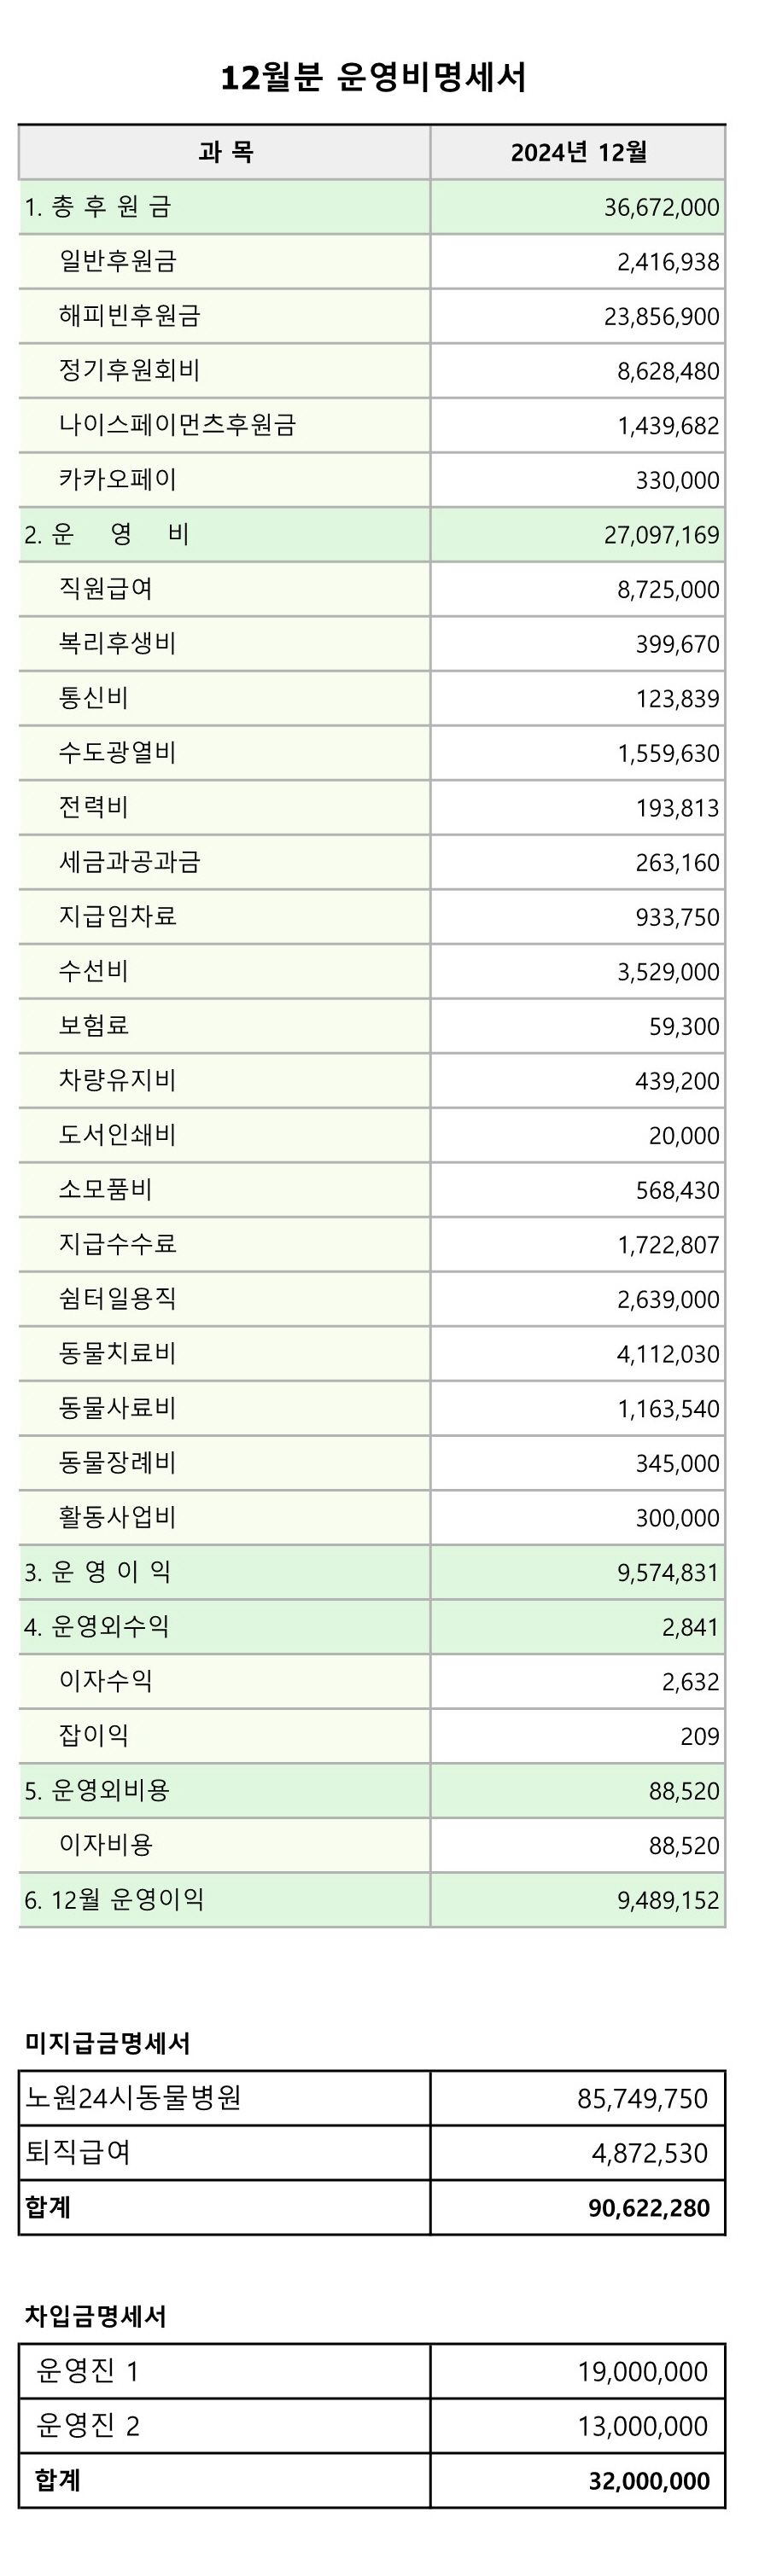Click the 운 영 비 total 27,097,169
This screenshot has height=2576, width=759.
pyautogui.click(x=661, y=535)
